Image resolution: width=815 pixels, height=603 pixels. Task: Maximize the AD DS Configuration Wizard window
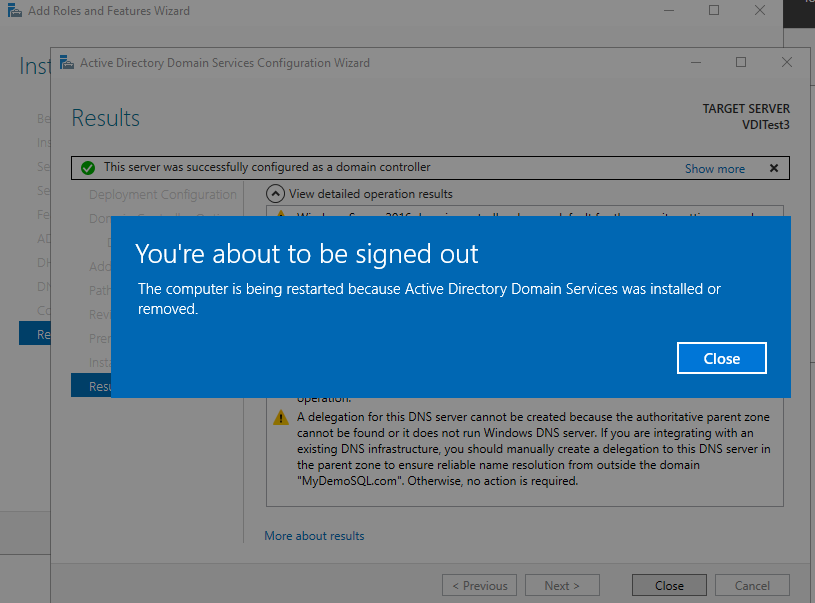click(741, 62)
